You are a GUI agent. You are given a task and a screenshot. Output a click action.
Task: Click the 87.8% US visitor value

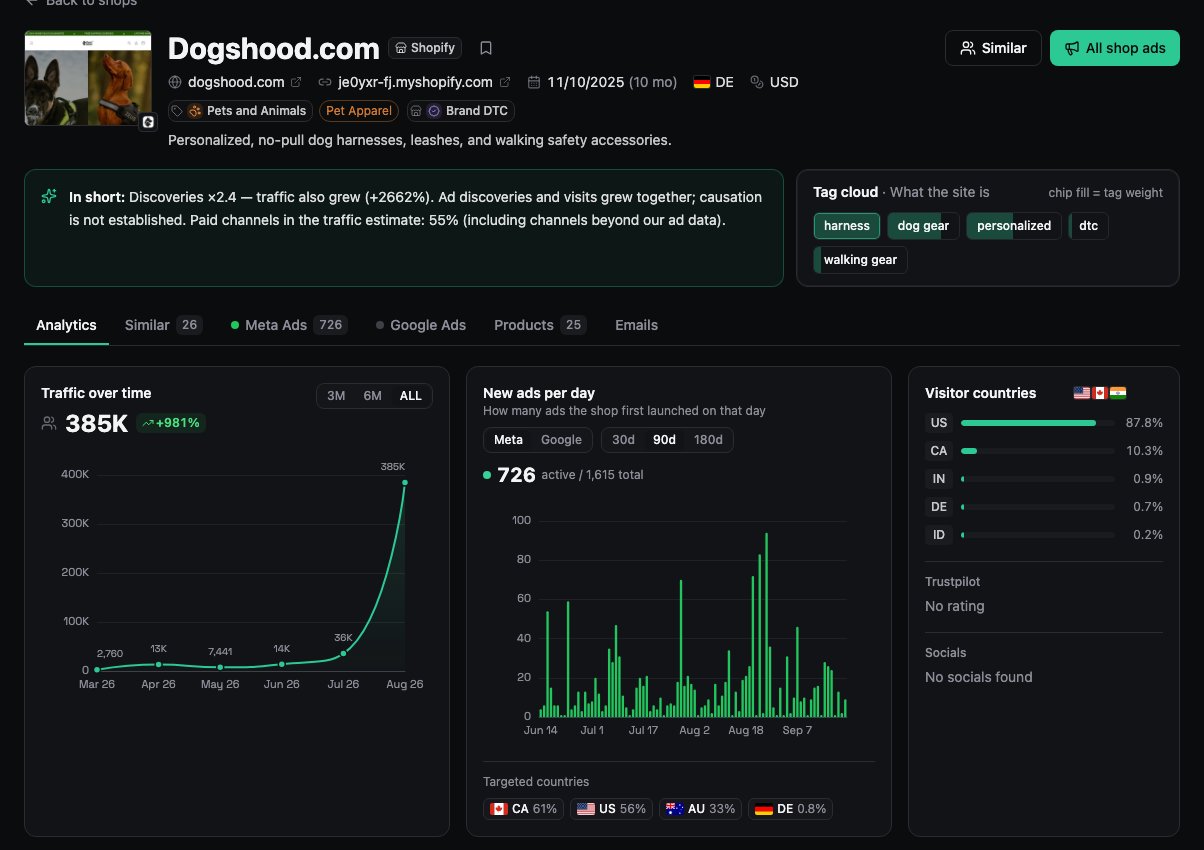[1144, 423]
